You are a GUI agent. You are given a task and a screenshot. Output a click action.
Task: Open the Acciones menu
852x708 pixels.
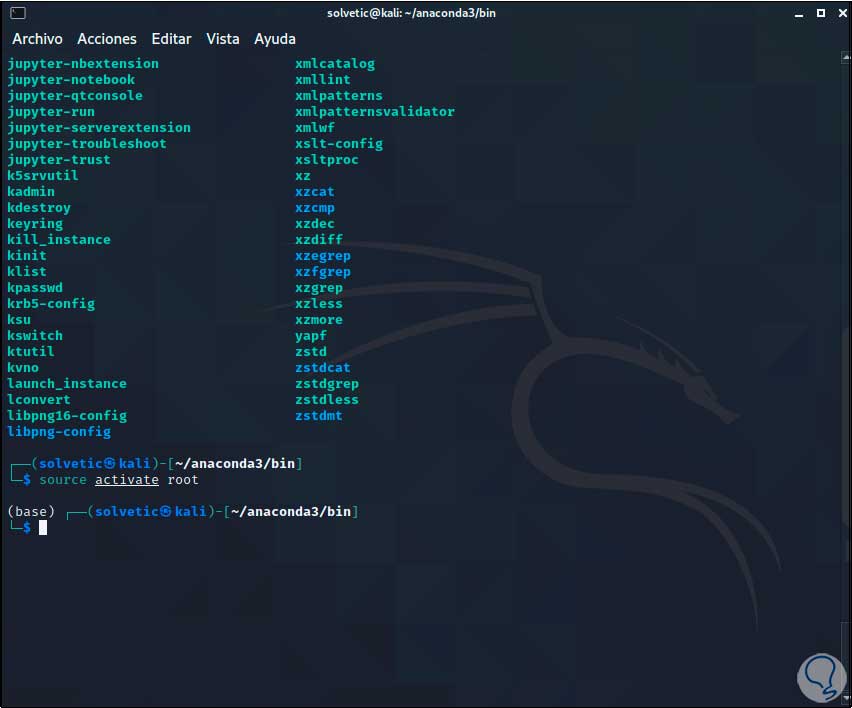[x=106, y=39]
